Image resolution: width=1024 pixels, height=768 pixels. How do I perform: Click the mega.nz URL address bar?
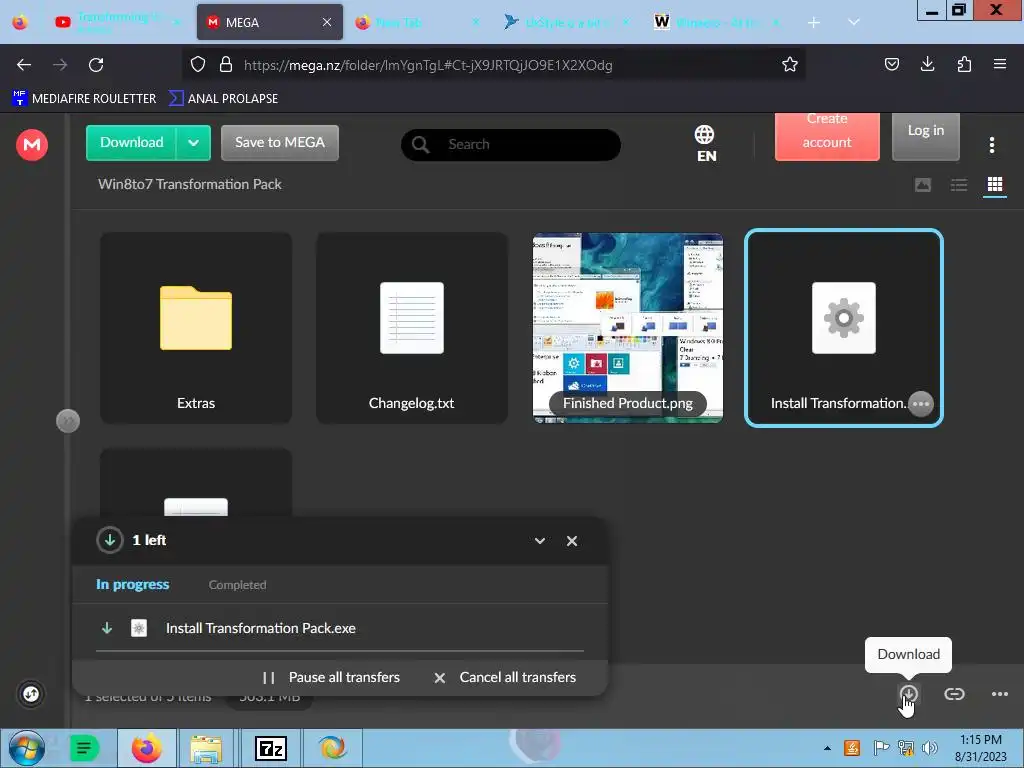click(x=496, y=65)
